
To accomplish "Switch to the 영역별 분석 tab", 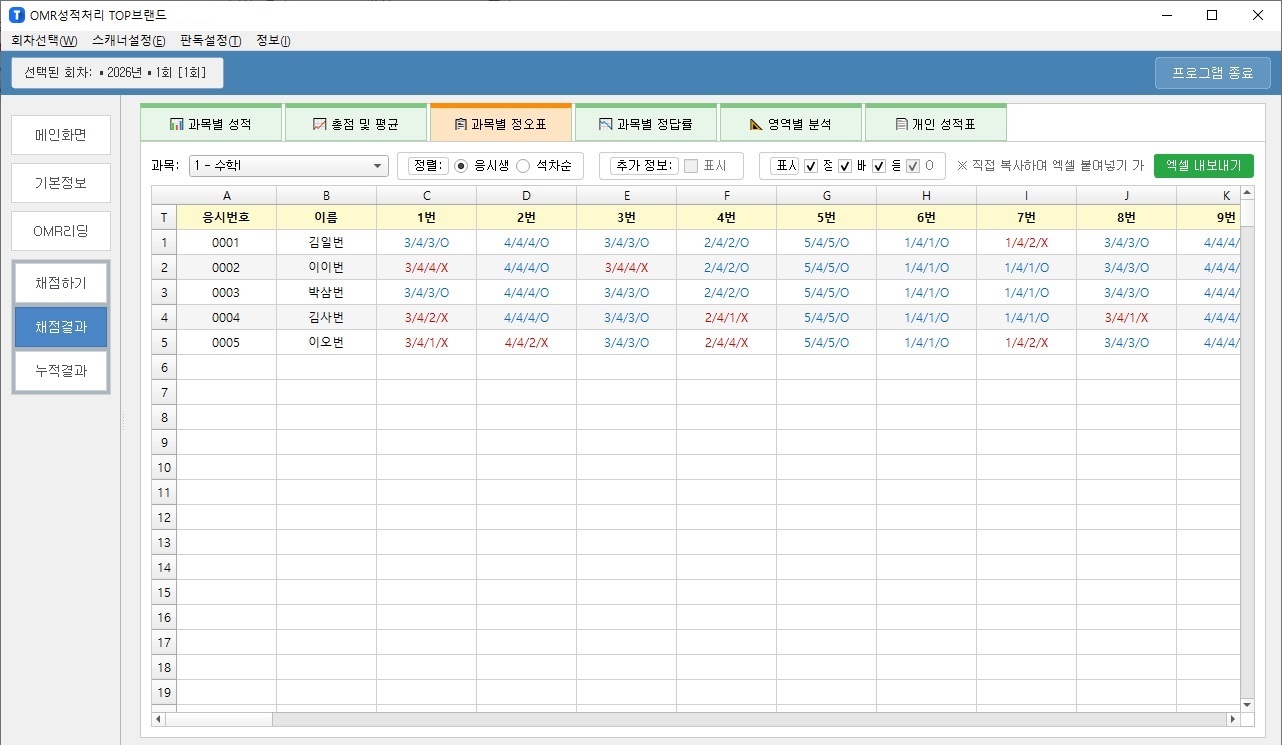I will click(x=791, y=124).
